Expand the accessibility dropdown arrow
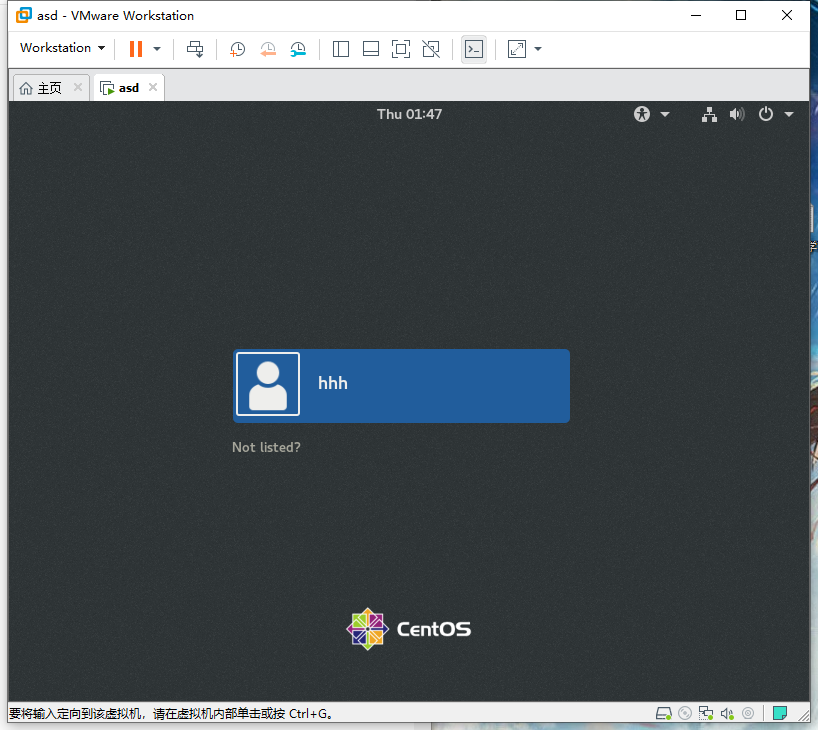Screen dimensions: 818x730 click(665, 114)
